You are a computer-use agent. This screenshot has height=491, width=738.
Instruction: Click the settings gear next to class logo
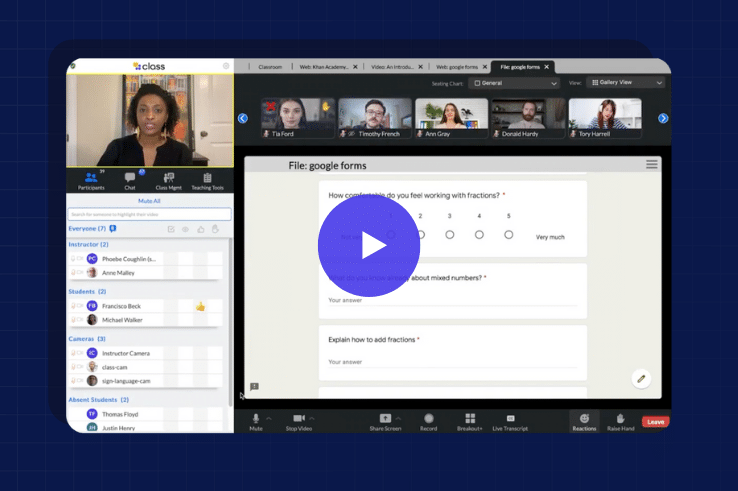[226, 66]
